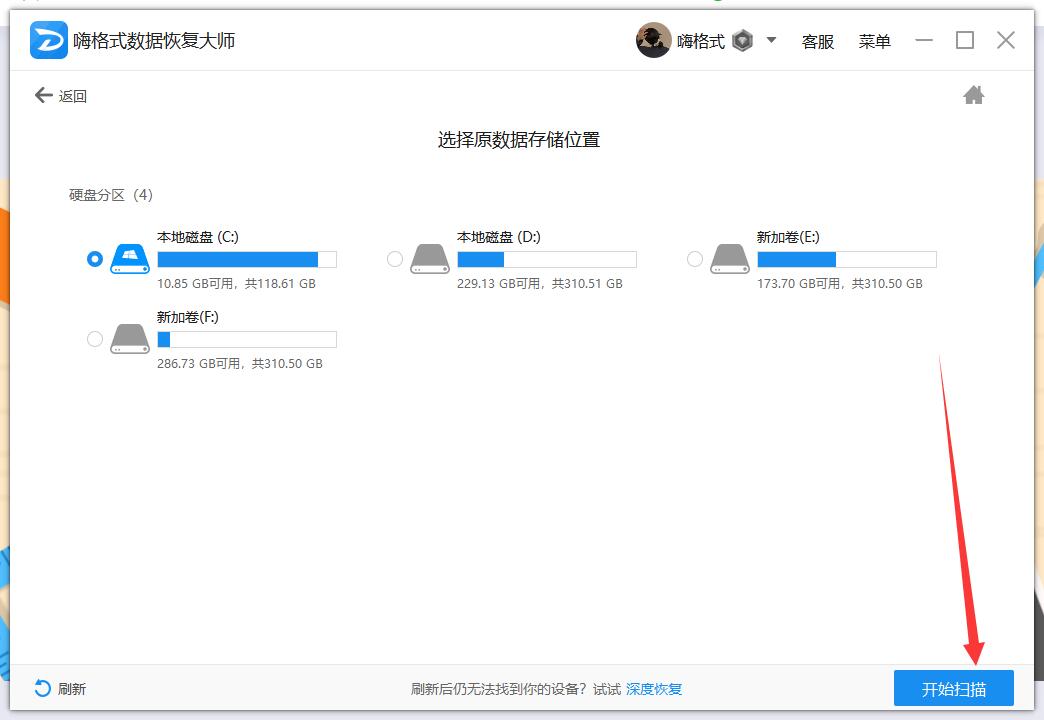Select the 新加卷(E:) radio button

click(x=694, y=258)
